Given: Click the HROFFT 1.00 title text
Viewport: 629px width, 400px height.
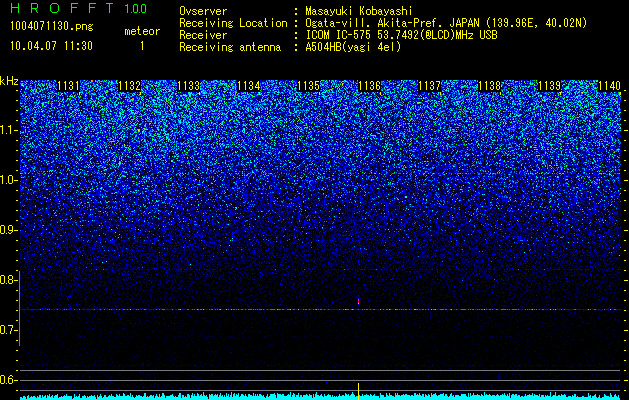Looking at the screenshot, I should coord(78,8).
